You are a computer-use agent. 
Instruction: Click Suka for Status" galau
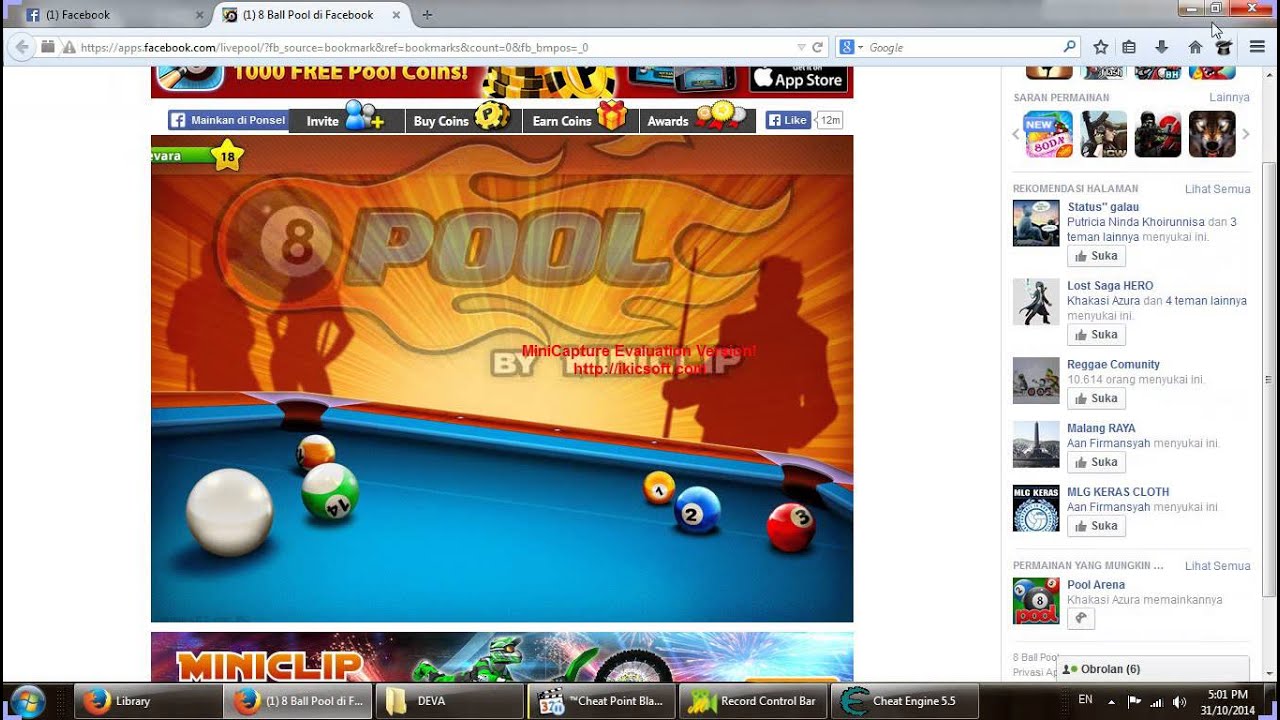point(1096,256)
